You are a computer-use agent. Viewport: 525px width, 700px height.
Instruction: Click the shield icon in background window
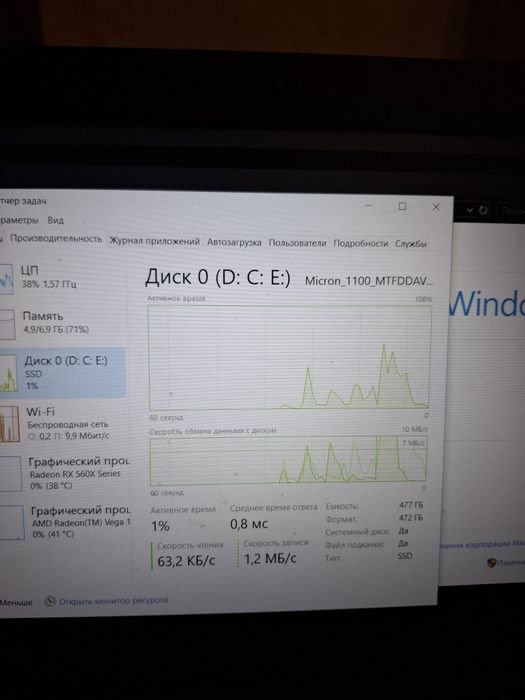point(492,562)
